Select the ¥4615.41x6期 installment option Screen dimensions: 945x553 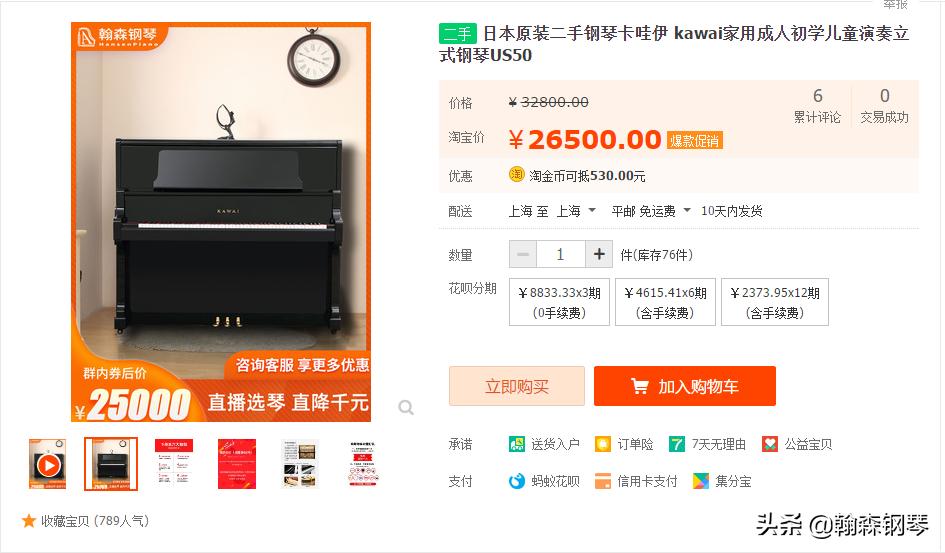(665, 302)
